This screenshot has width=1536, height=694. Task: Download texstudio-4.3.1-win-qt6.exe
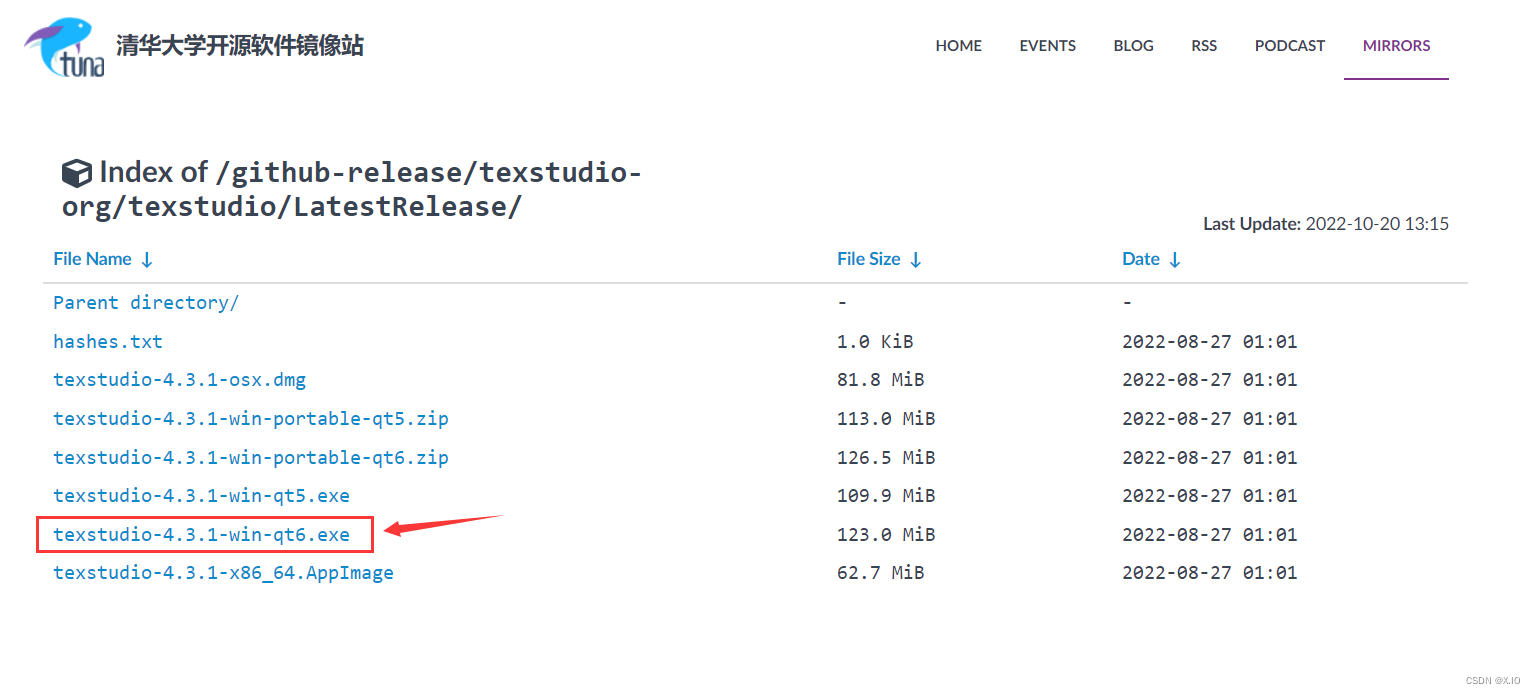202,535
